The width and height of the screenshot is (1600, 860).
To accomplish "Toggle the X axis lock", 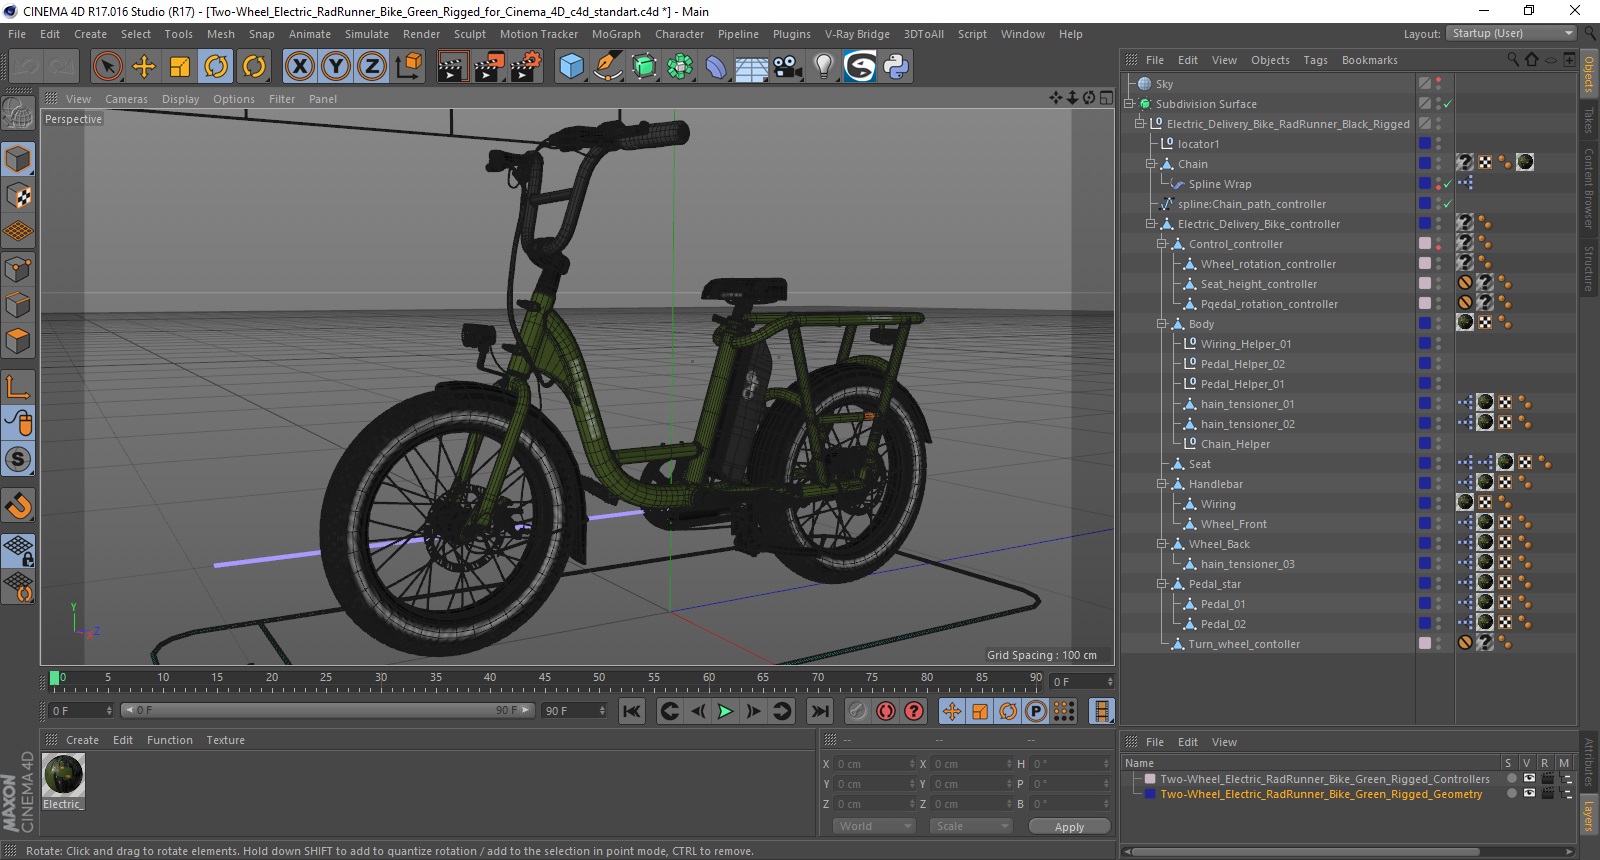I will click(299, 67).
